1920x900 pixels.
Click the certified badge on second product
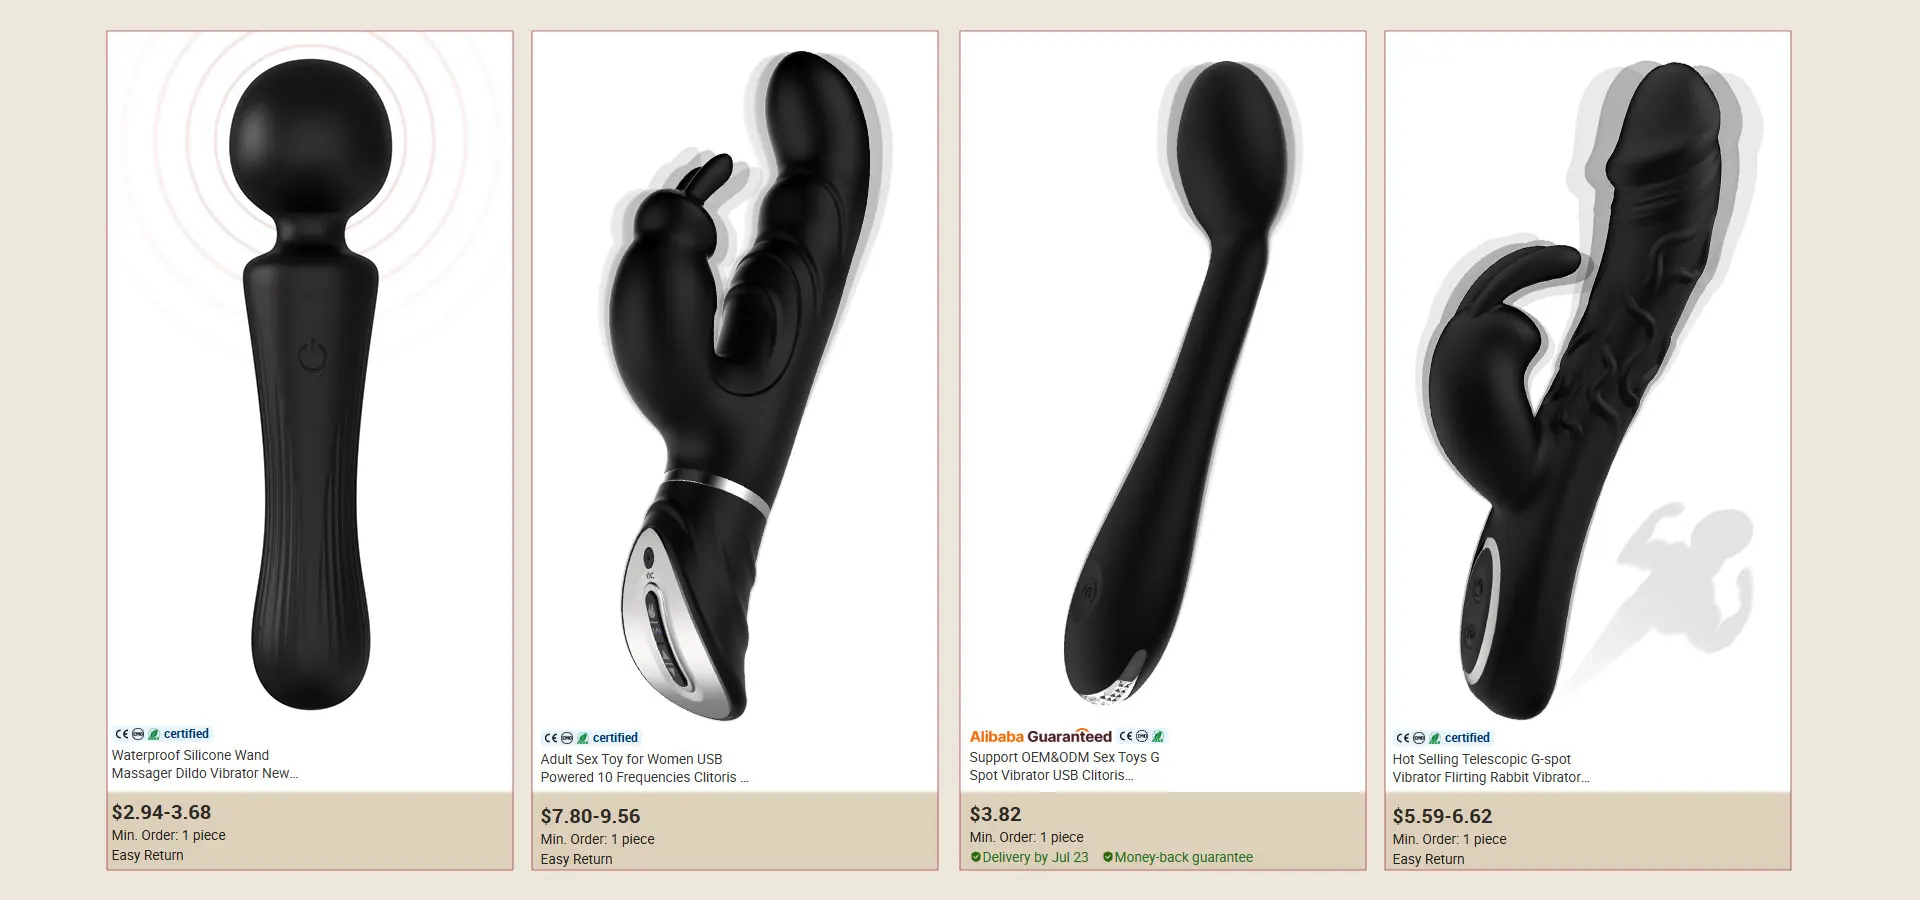tap(591, 738)
